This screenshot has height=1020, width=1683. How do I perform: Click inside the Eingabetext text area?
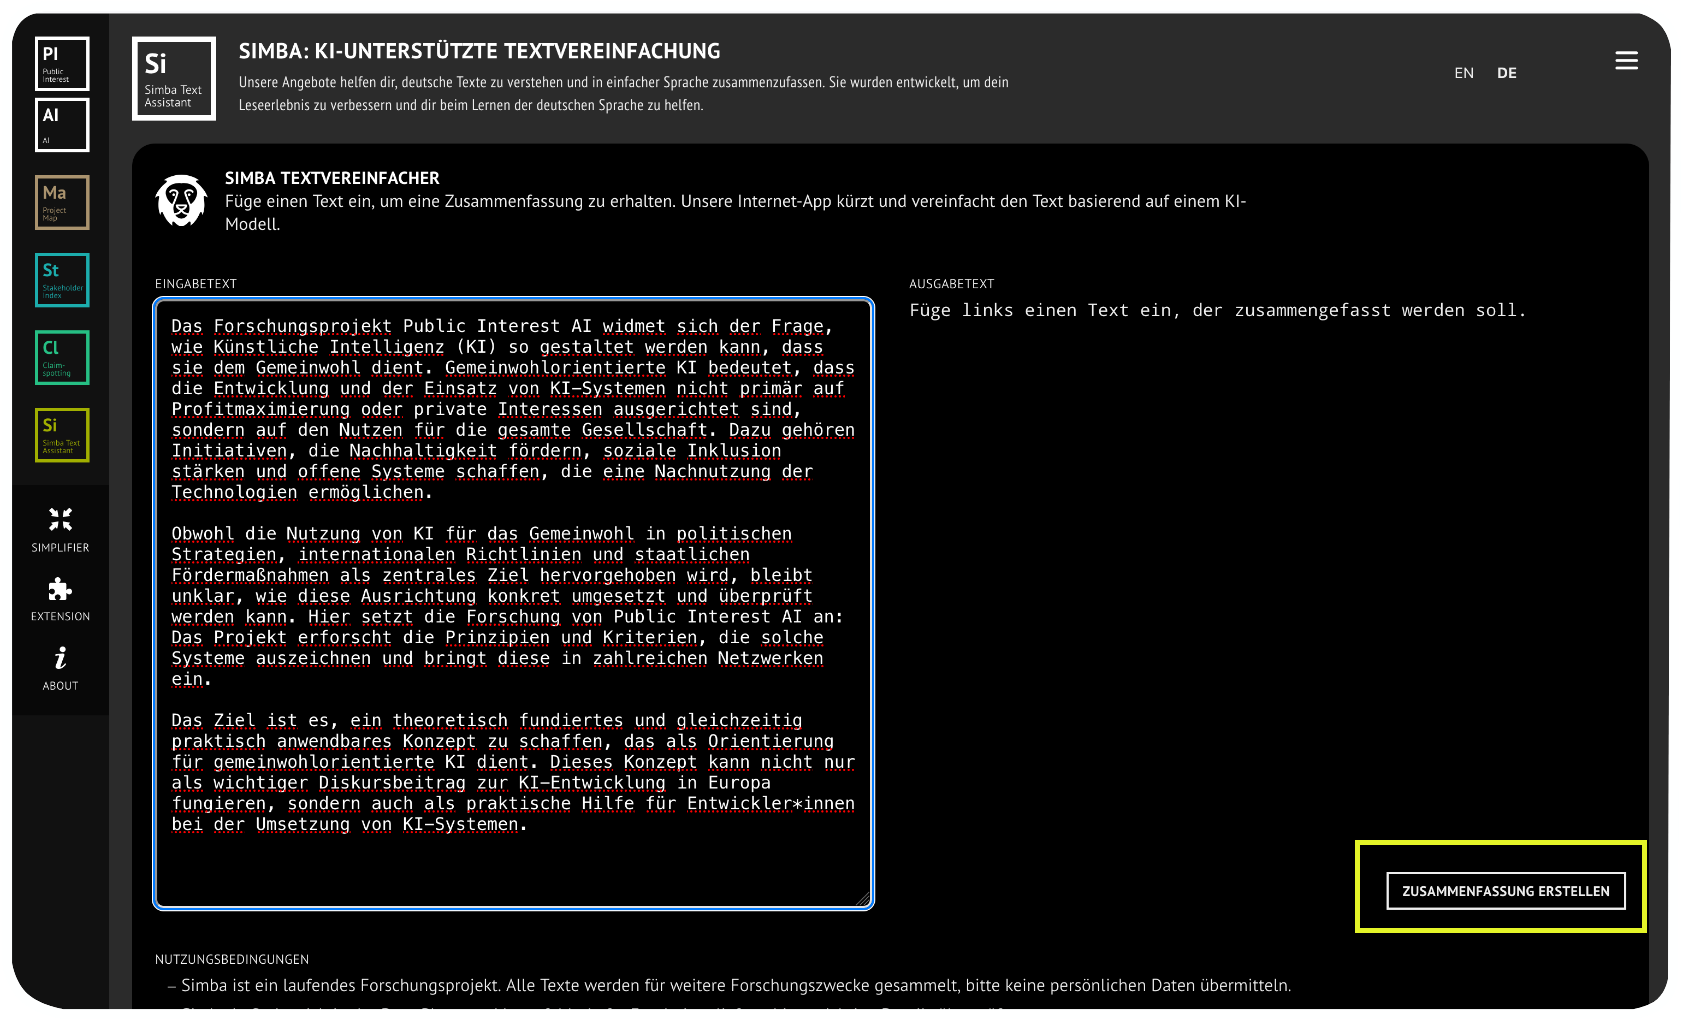(514, 604)
